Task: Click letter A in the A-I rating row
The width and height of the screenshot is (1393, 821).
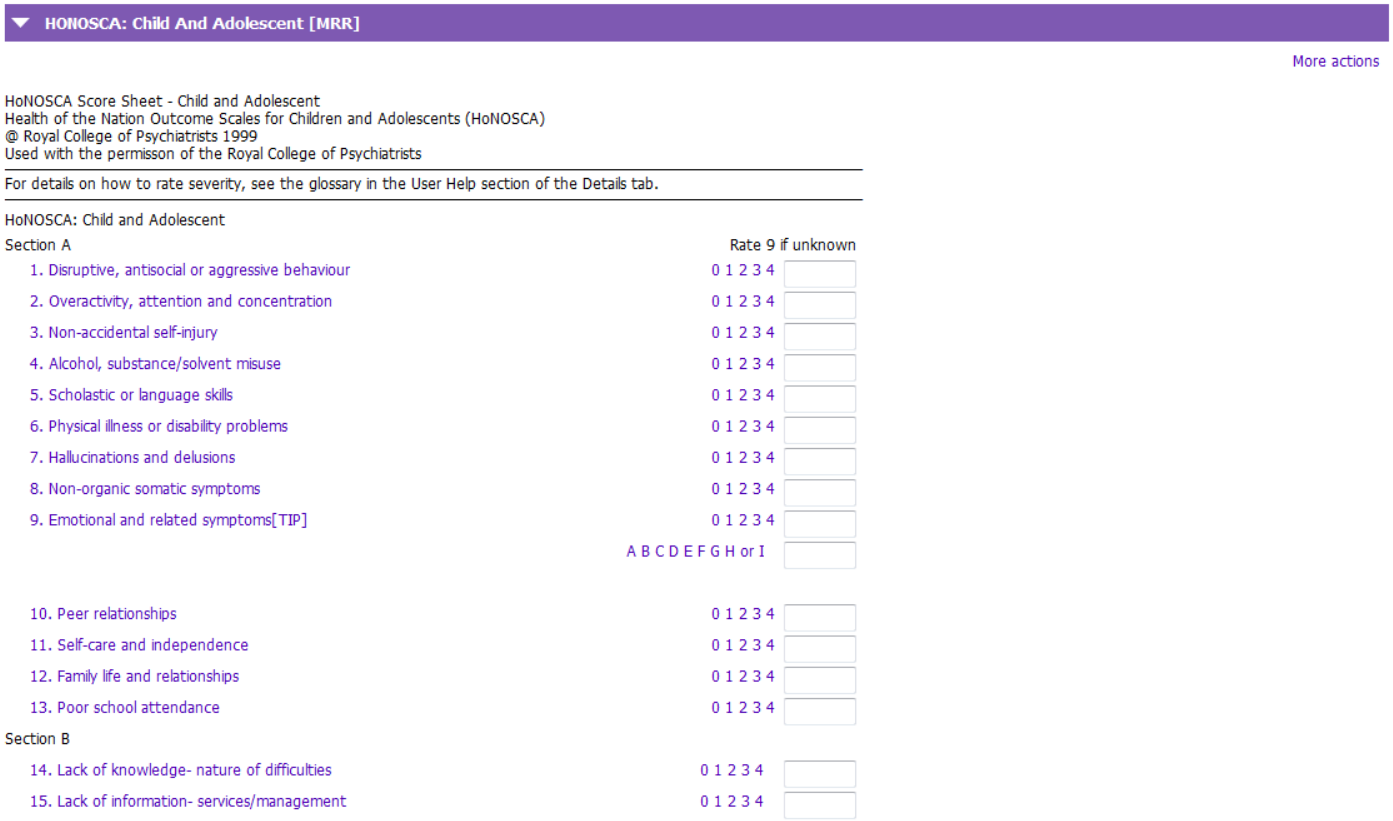Action: (630, 551)
